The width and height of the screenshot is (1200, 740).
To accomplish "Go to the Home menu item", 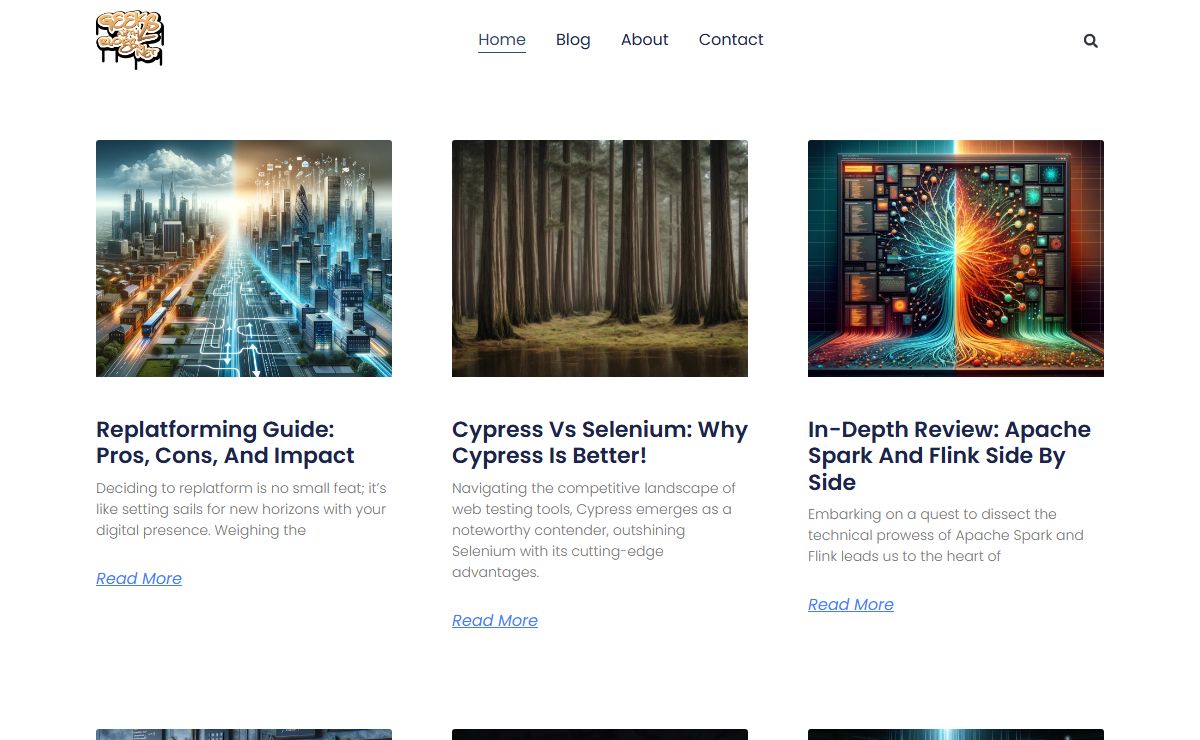I will (502, 40).
